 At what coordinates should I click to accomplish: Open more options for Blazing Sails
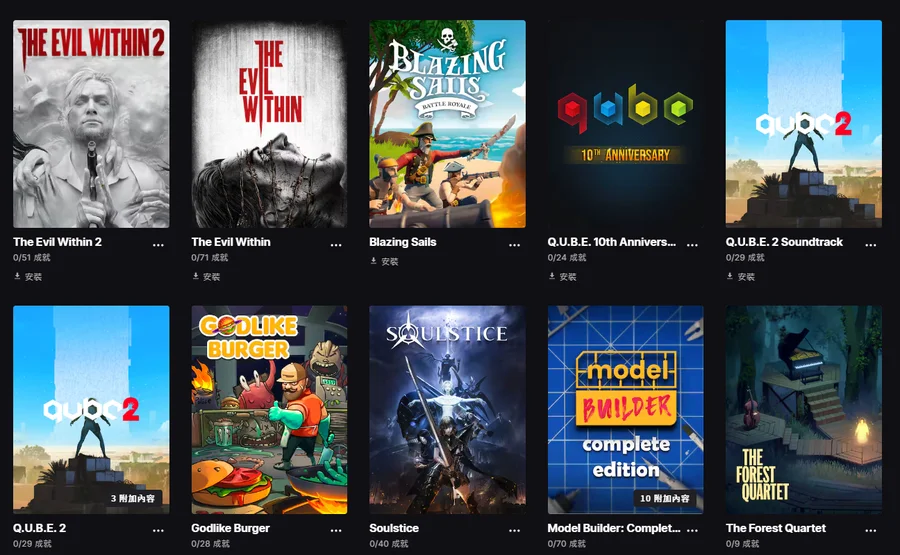click(x=515, y=244)
